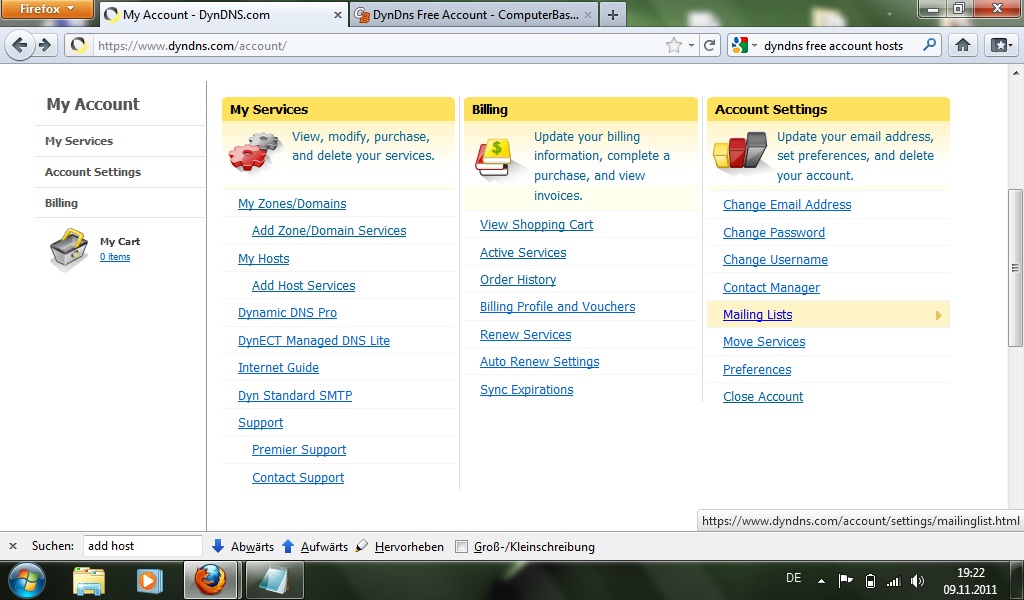Open the 0 items cart link
Viewport: 1024px width, 600px height.
coord(115,257)
